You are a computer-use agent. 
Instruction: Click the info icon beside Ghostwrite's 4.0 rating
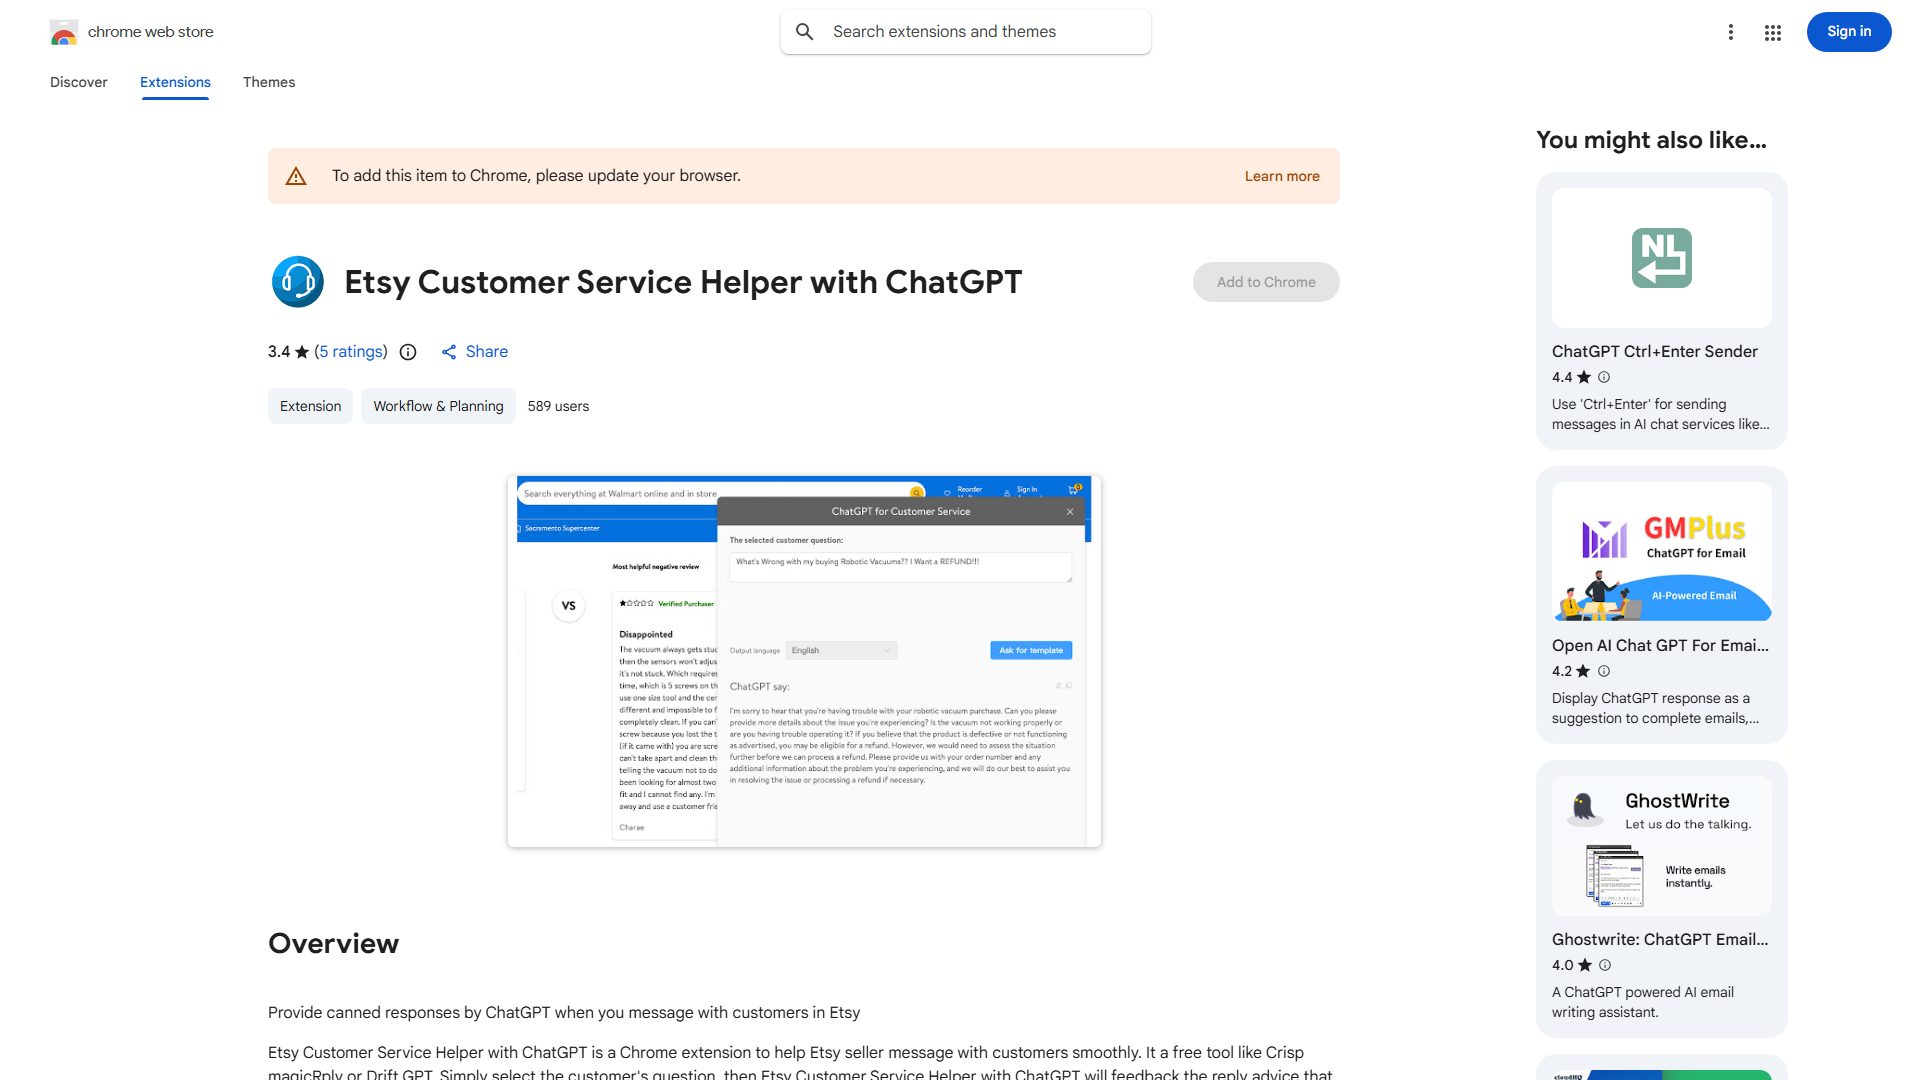click(1604, 965)
